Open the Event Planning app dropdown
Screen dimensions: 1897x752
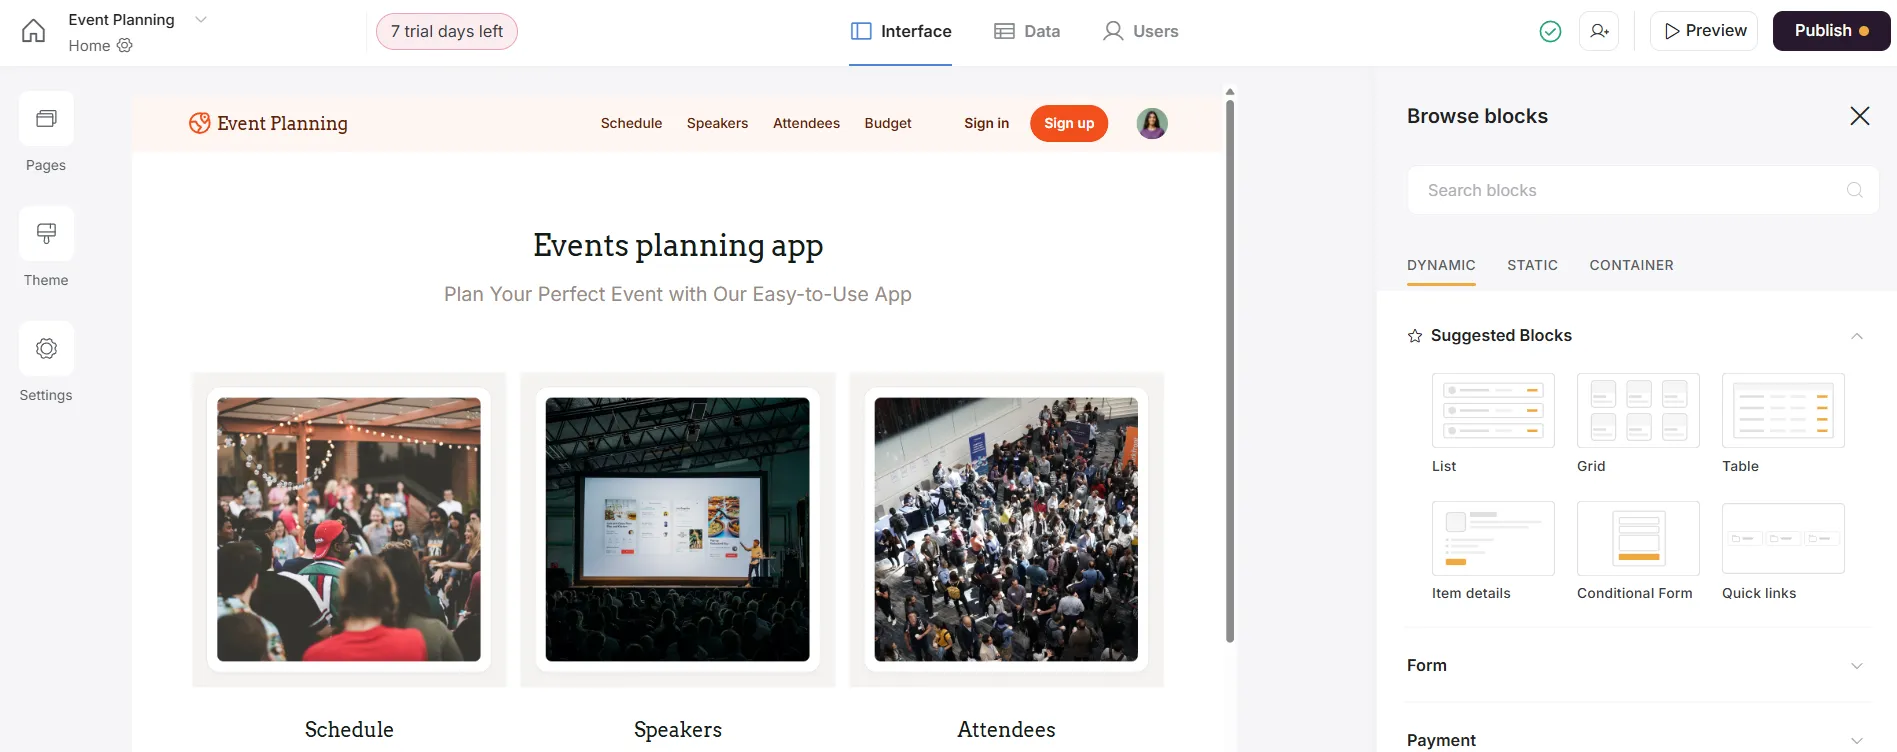tap(200, 20)
